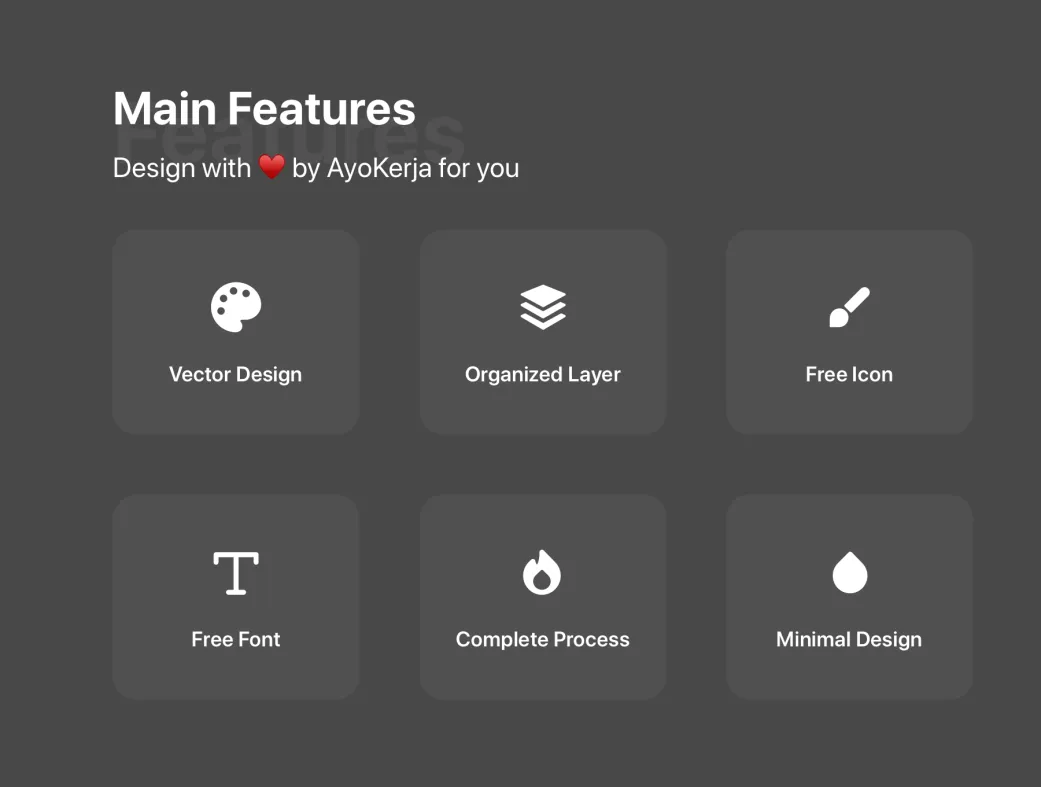Image resolution: width=1041 pixels, height=787 pixels.
Task: Select the Free Icon label
Action: click(849, 375)
